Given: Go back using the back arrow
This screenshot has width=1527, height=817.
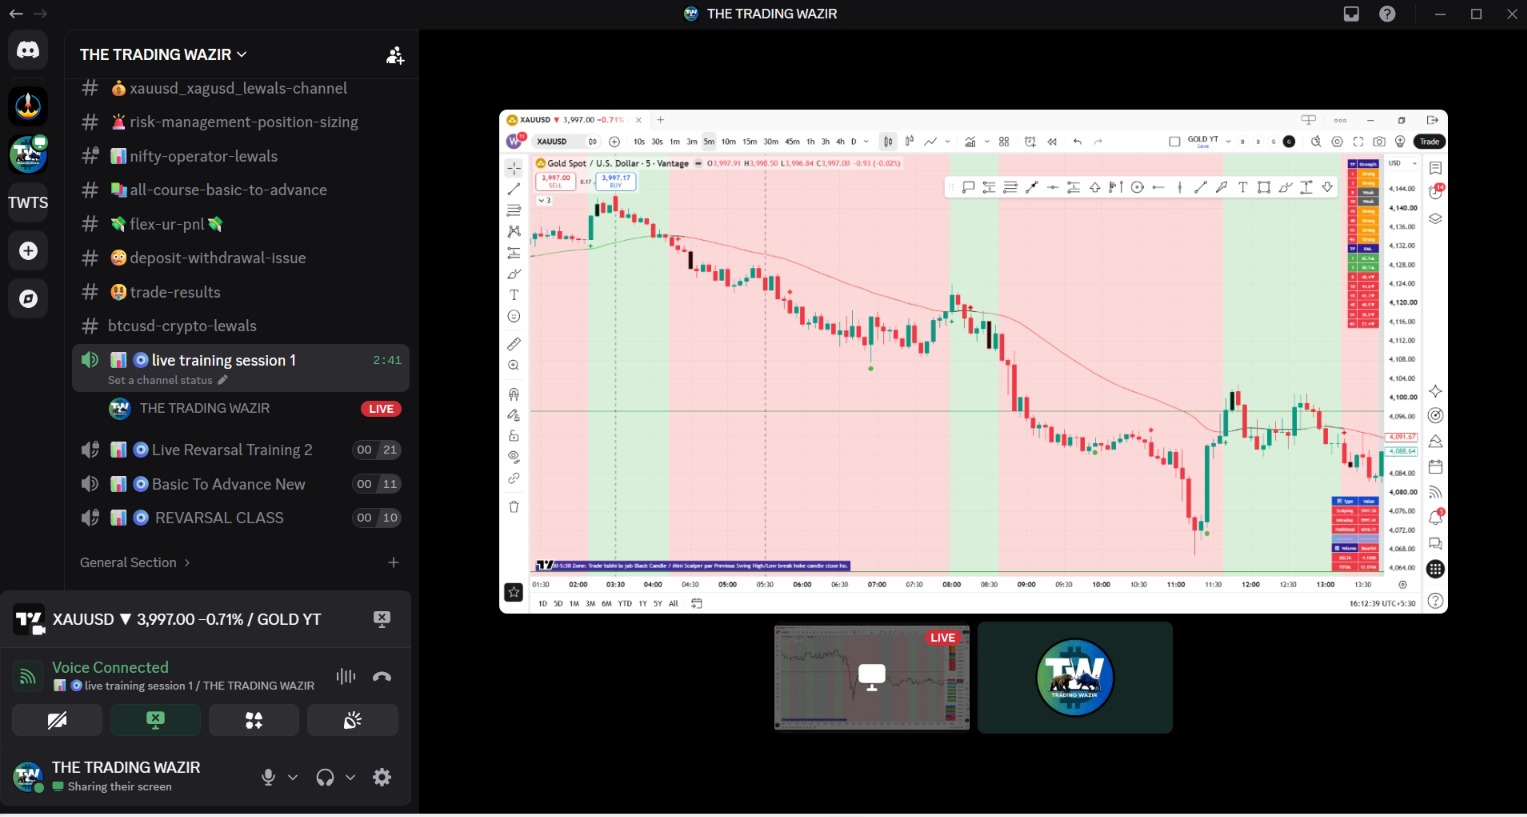Looking at the screenshot, I should 16,14.
